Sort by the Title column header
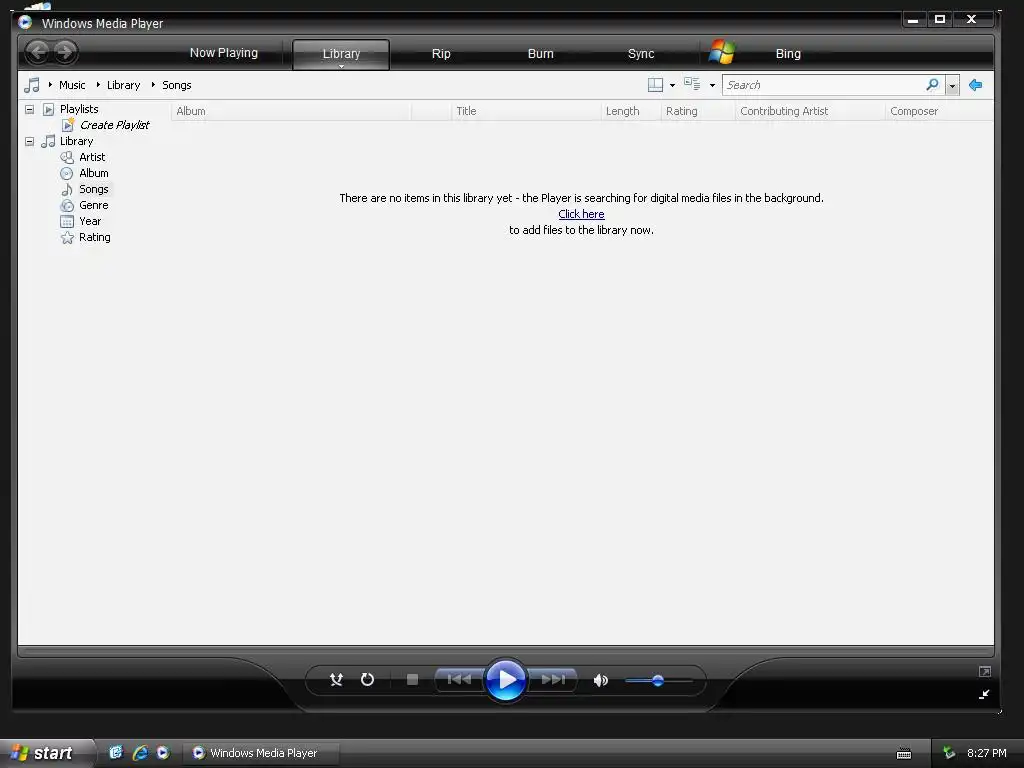Viewport: 1024px width, 768px height. coord(526,111)
